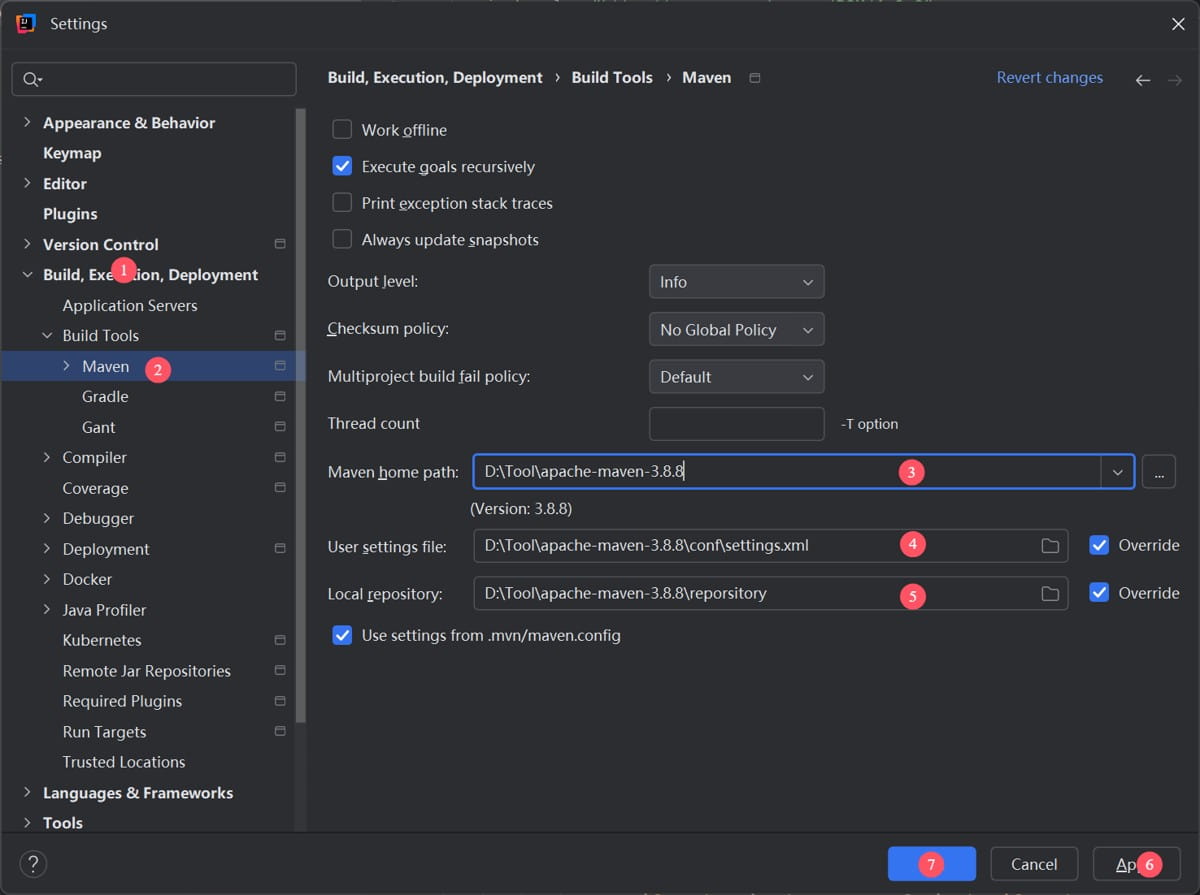Enable Print exception stack traces
This screenshot has width=1200, height=895.
tap(342, 203)
